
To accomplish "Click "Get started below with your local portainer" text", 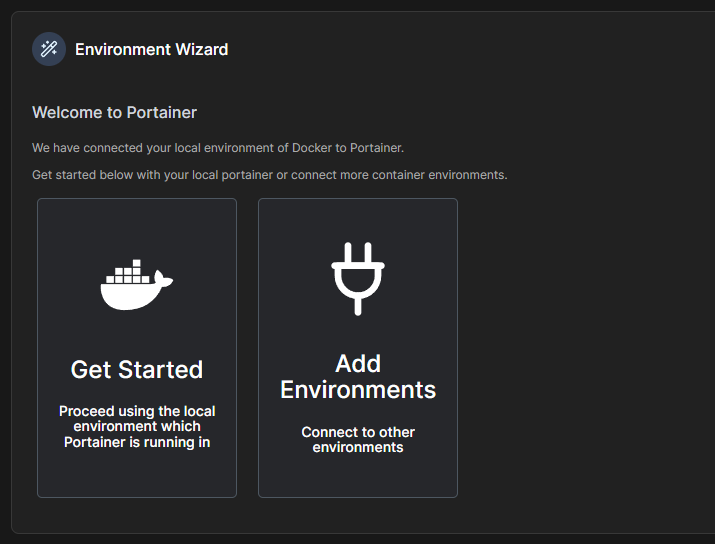I will click(269, 175).
